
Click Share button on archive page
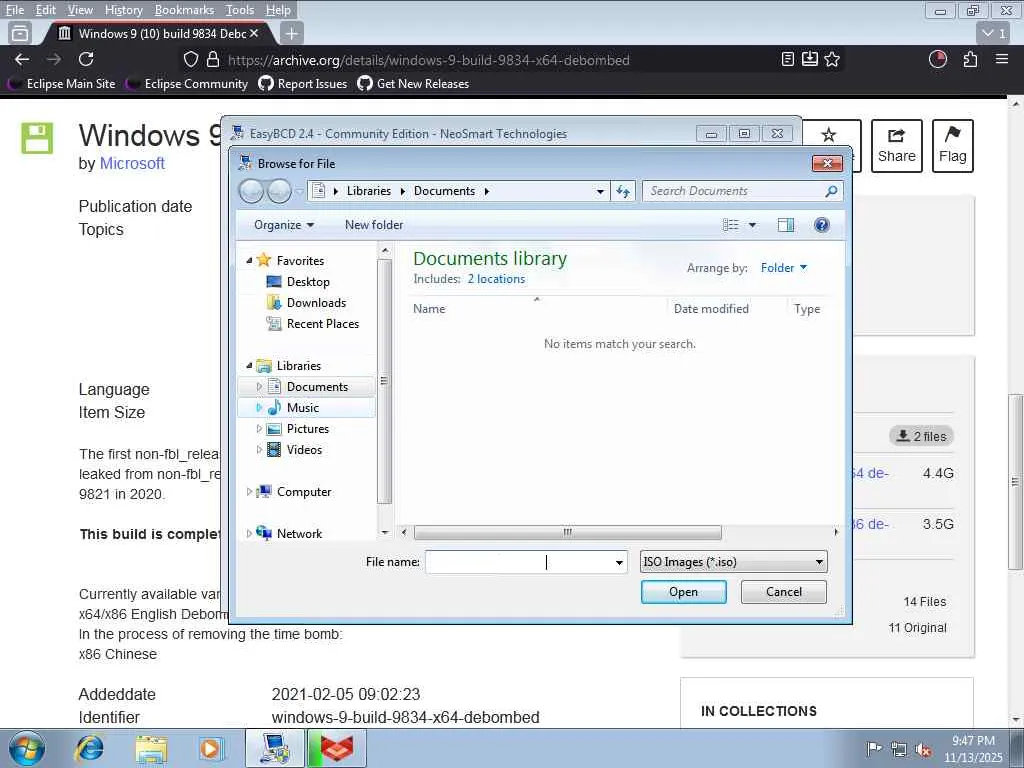[x=896, y=146]
